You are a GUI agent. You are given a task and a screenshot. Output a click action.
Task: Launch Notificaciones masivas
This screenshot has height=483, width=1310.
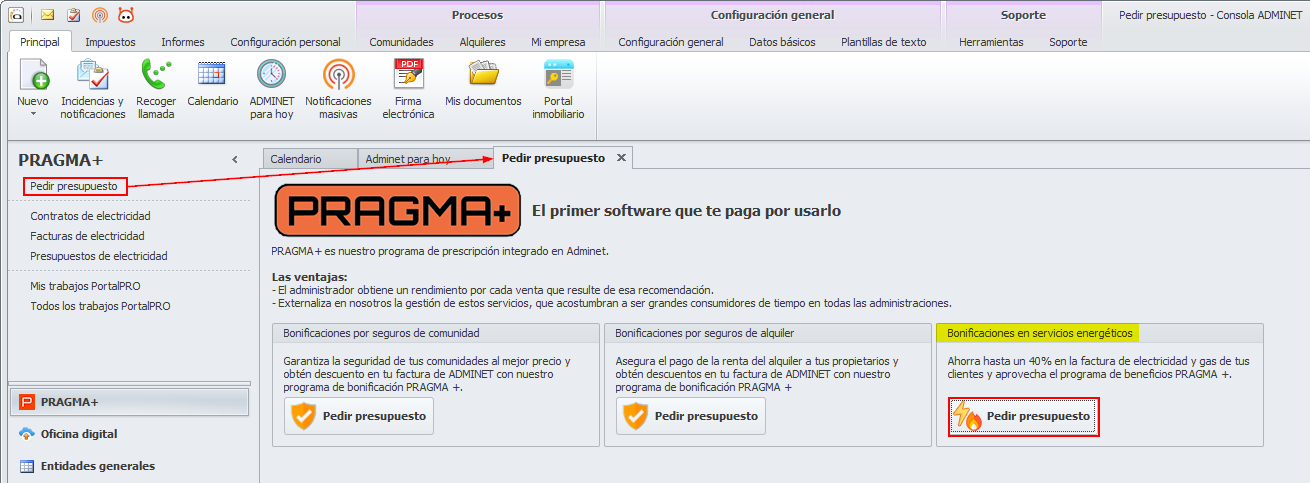pos(338,89)
